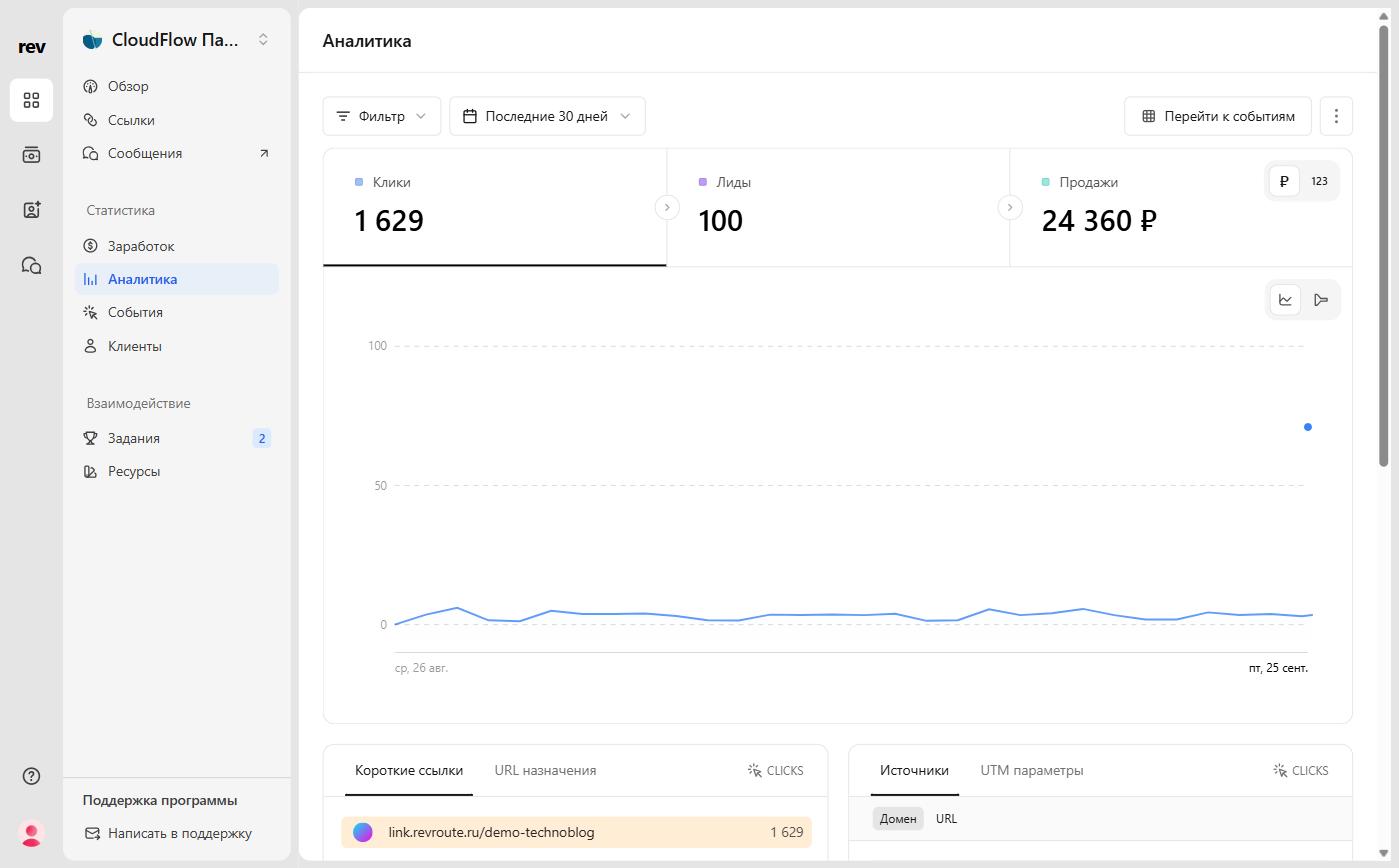Select the URL toggle under Источники

point(946,818)
